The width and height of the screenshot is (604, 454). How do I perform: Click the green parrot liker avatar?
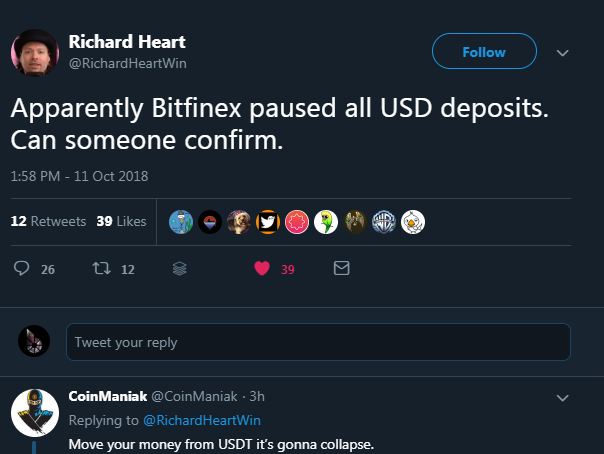pos(326,221)
